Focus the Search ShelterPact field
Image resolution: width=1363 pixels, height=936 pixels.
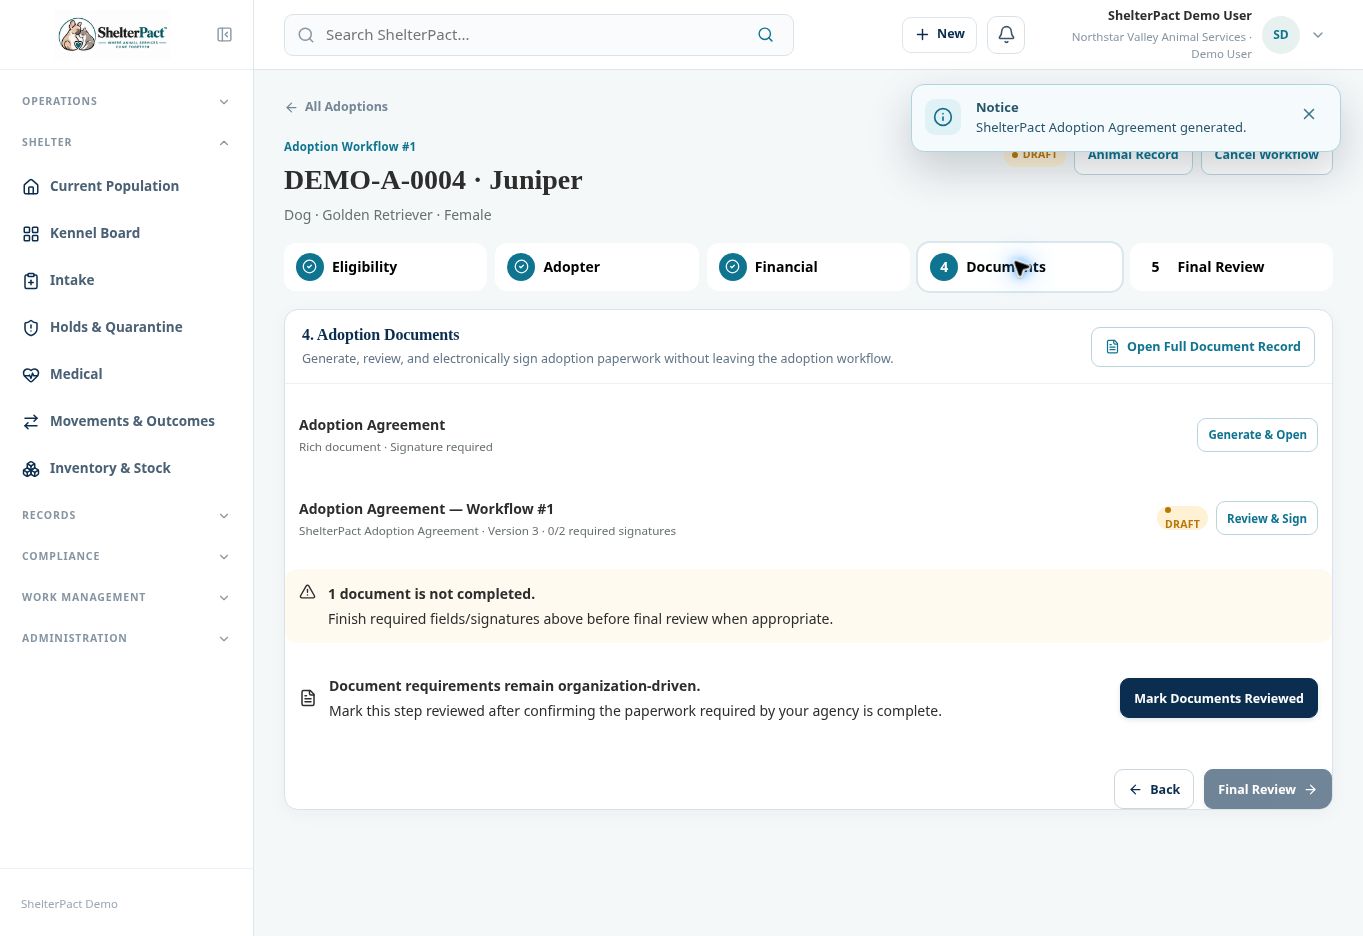point(539,35)
